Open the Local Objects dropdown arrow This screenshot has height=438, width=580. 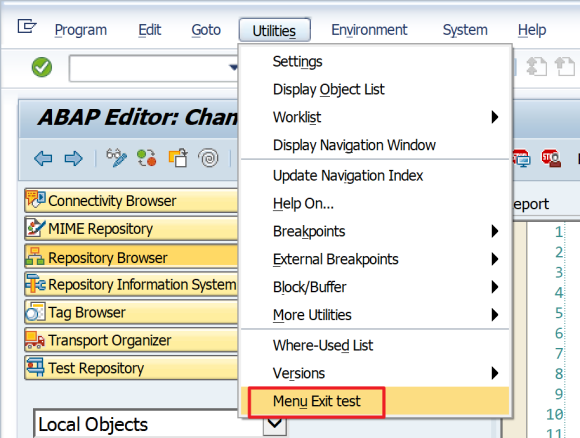coord(275,425)
